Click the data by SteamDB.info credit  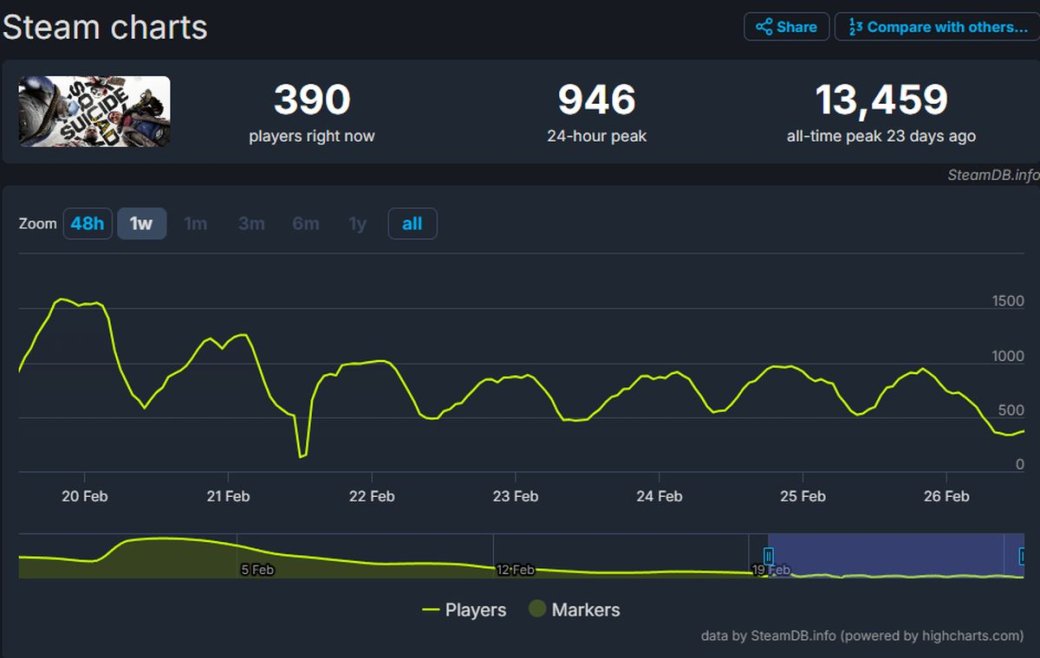[862, 635]
